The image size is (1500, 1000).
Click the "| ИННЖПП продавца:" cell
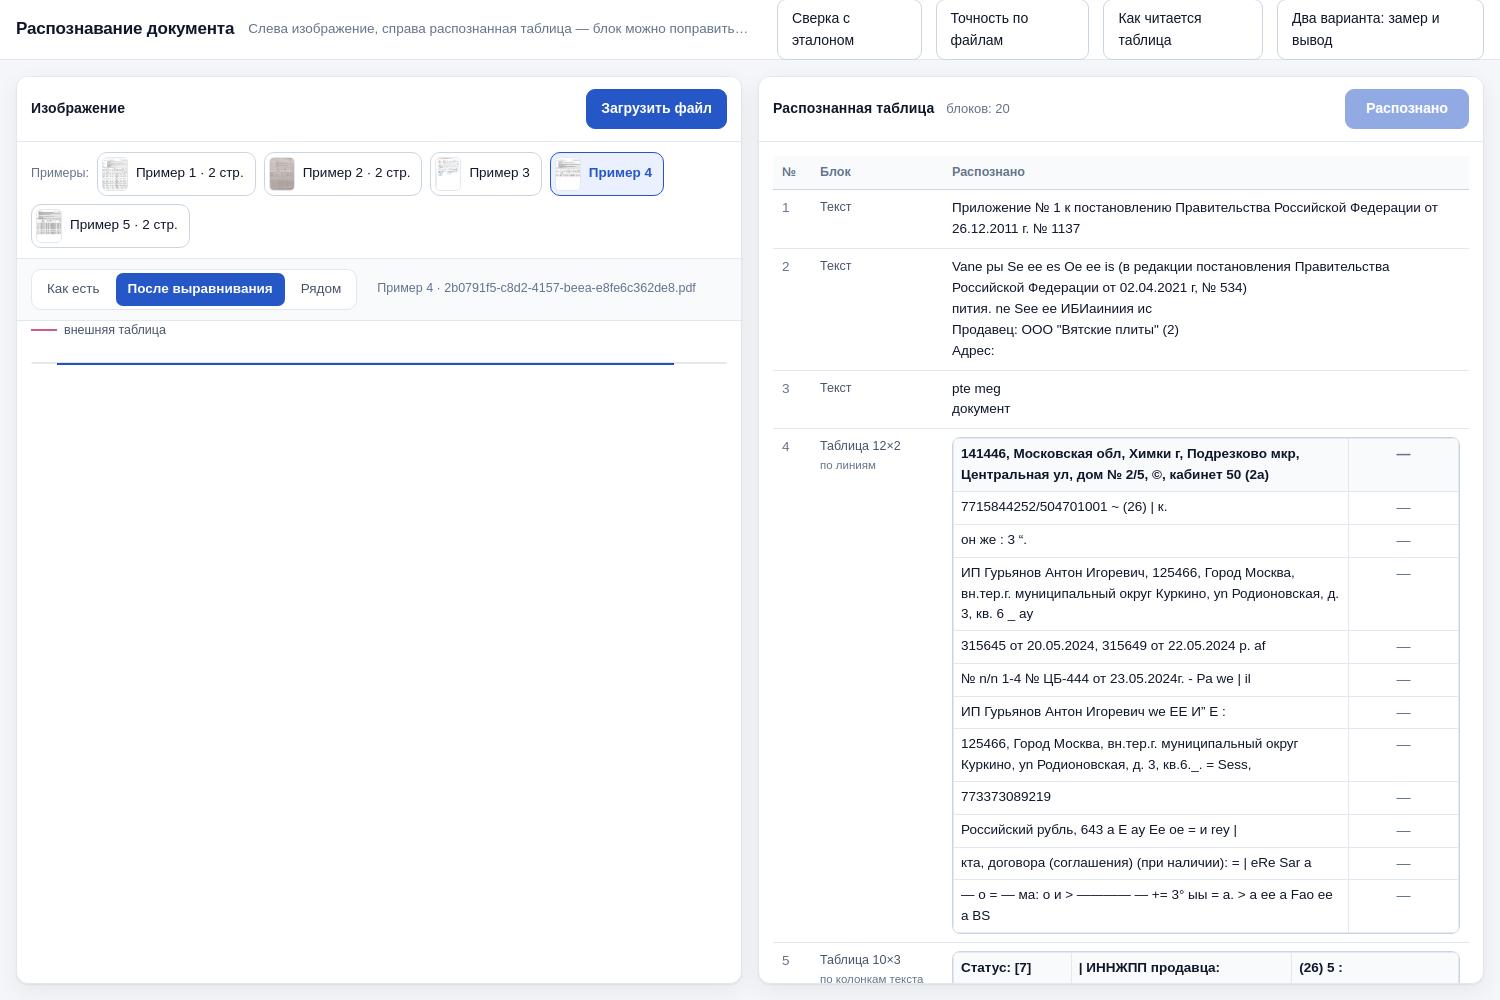(x=1181, y=968)
